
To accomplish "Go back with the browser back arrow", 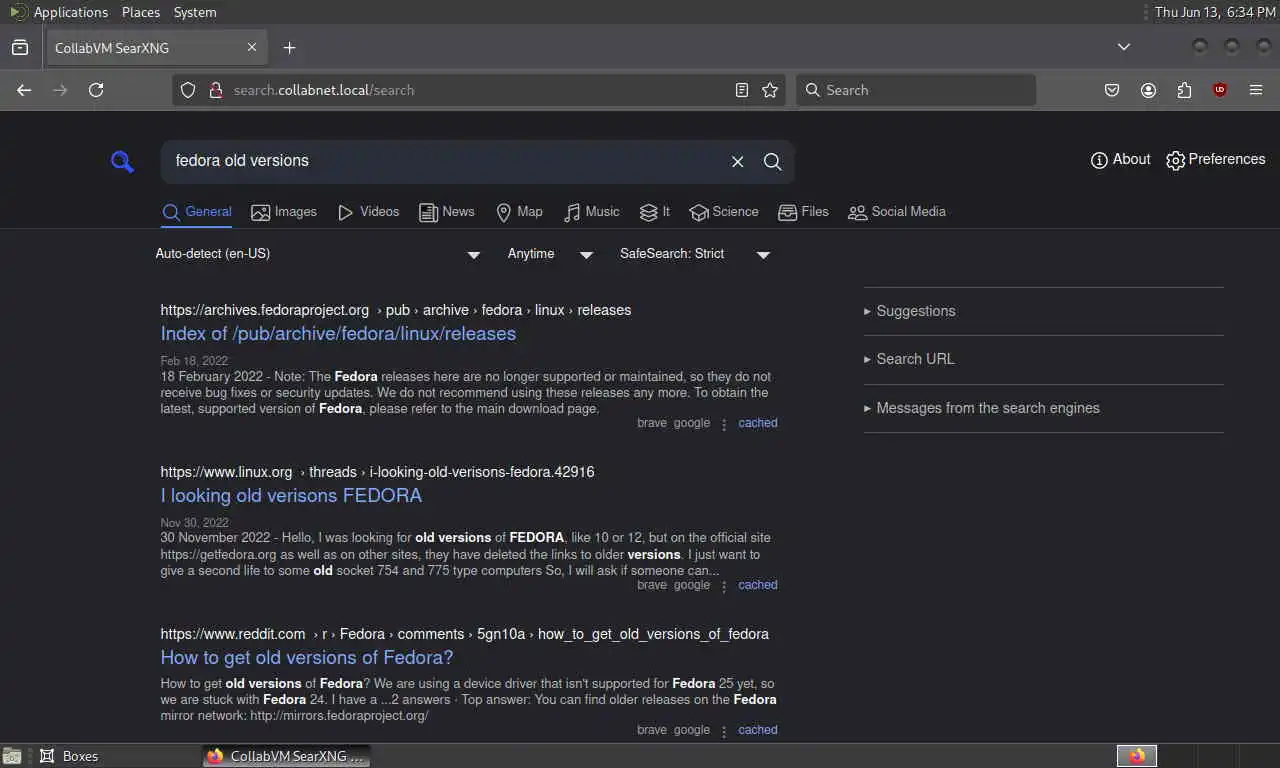I will (24, 90).
